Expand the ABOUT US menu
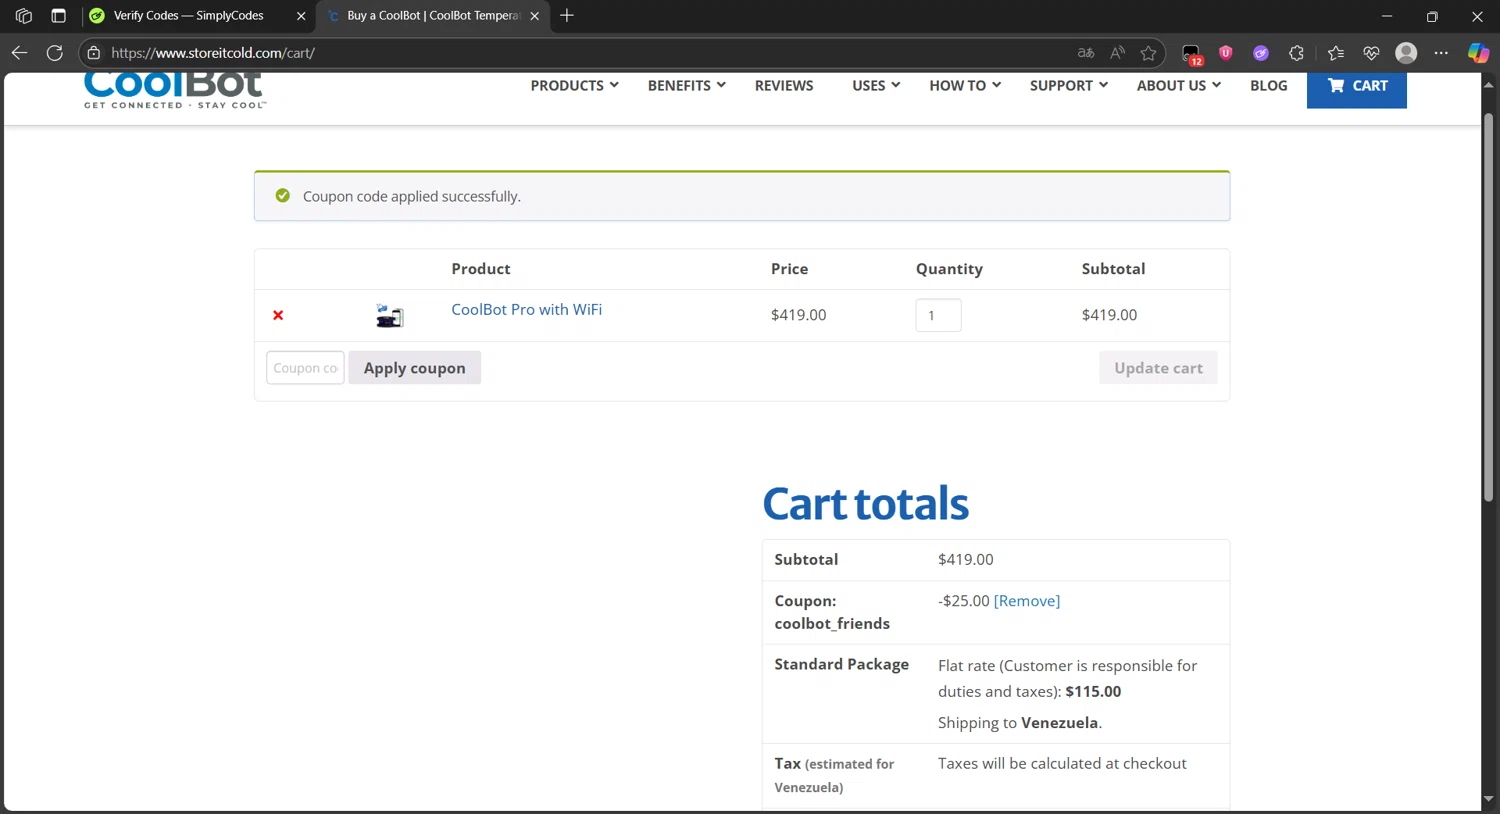Image resolution: width=1500 pixels, height=814 pixels. tap(1178, 86)
